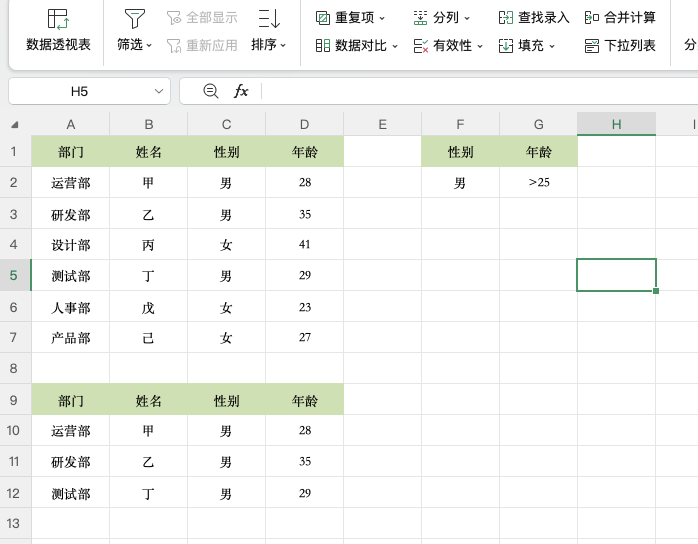Click name cell 戊
The width and height of the screenshot is (698, 544).
tap(149, 307)
